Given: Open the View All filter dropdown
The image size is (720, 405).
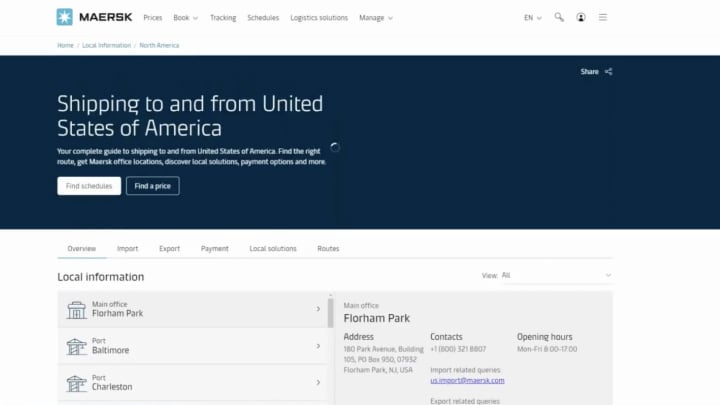Looking at the screenshot, I should click(x=557, y=275).
